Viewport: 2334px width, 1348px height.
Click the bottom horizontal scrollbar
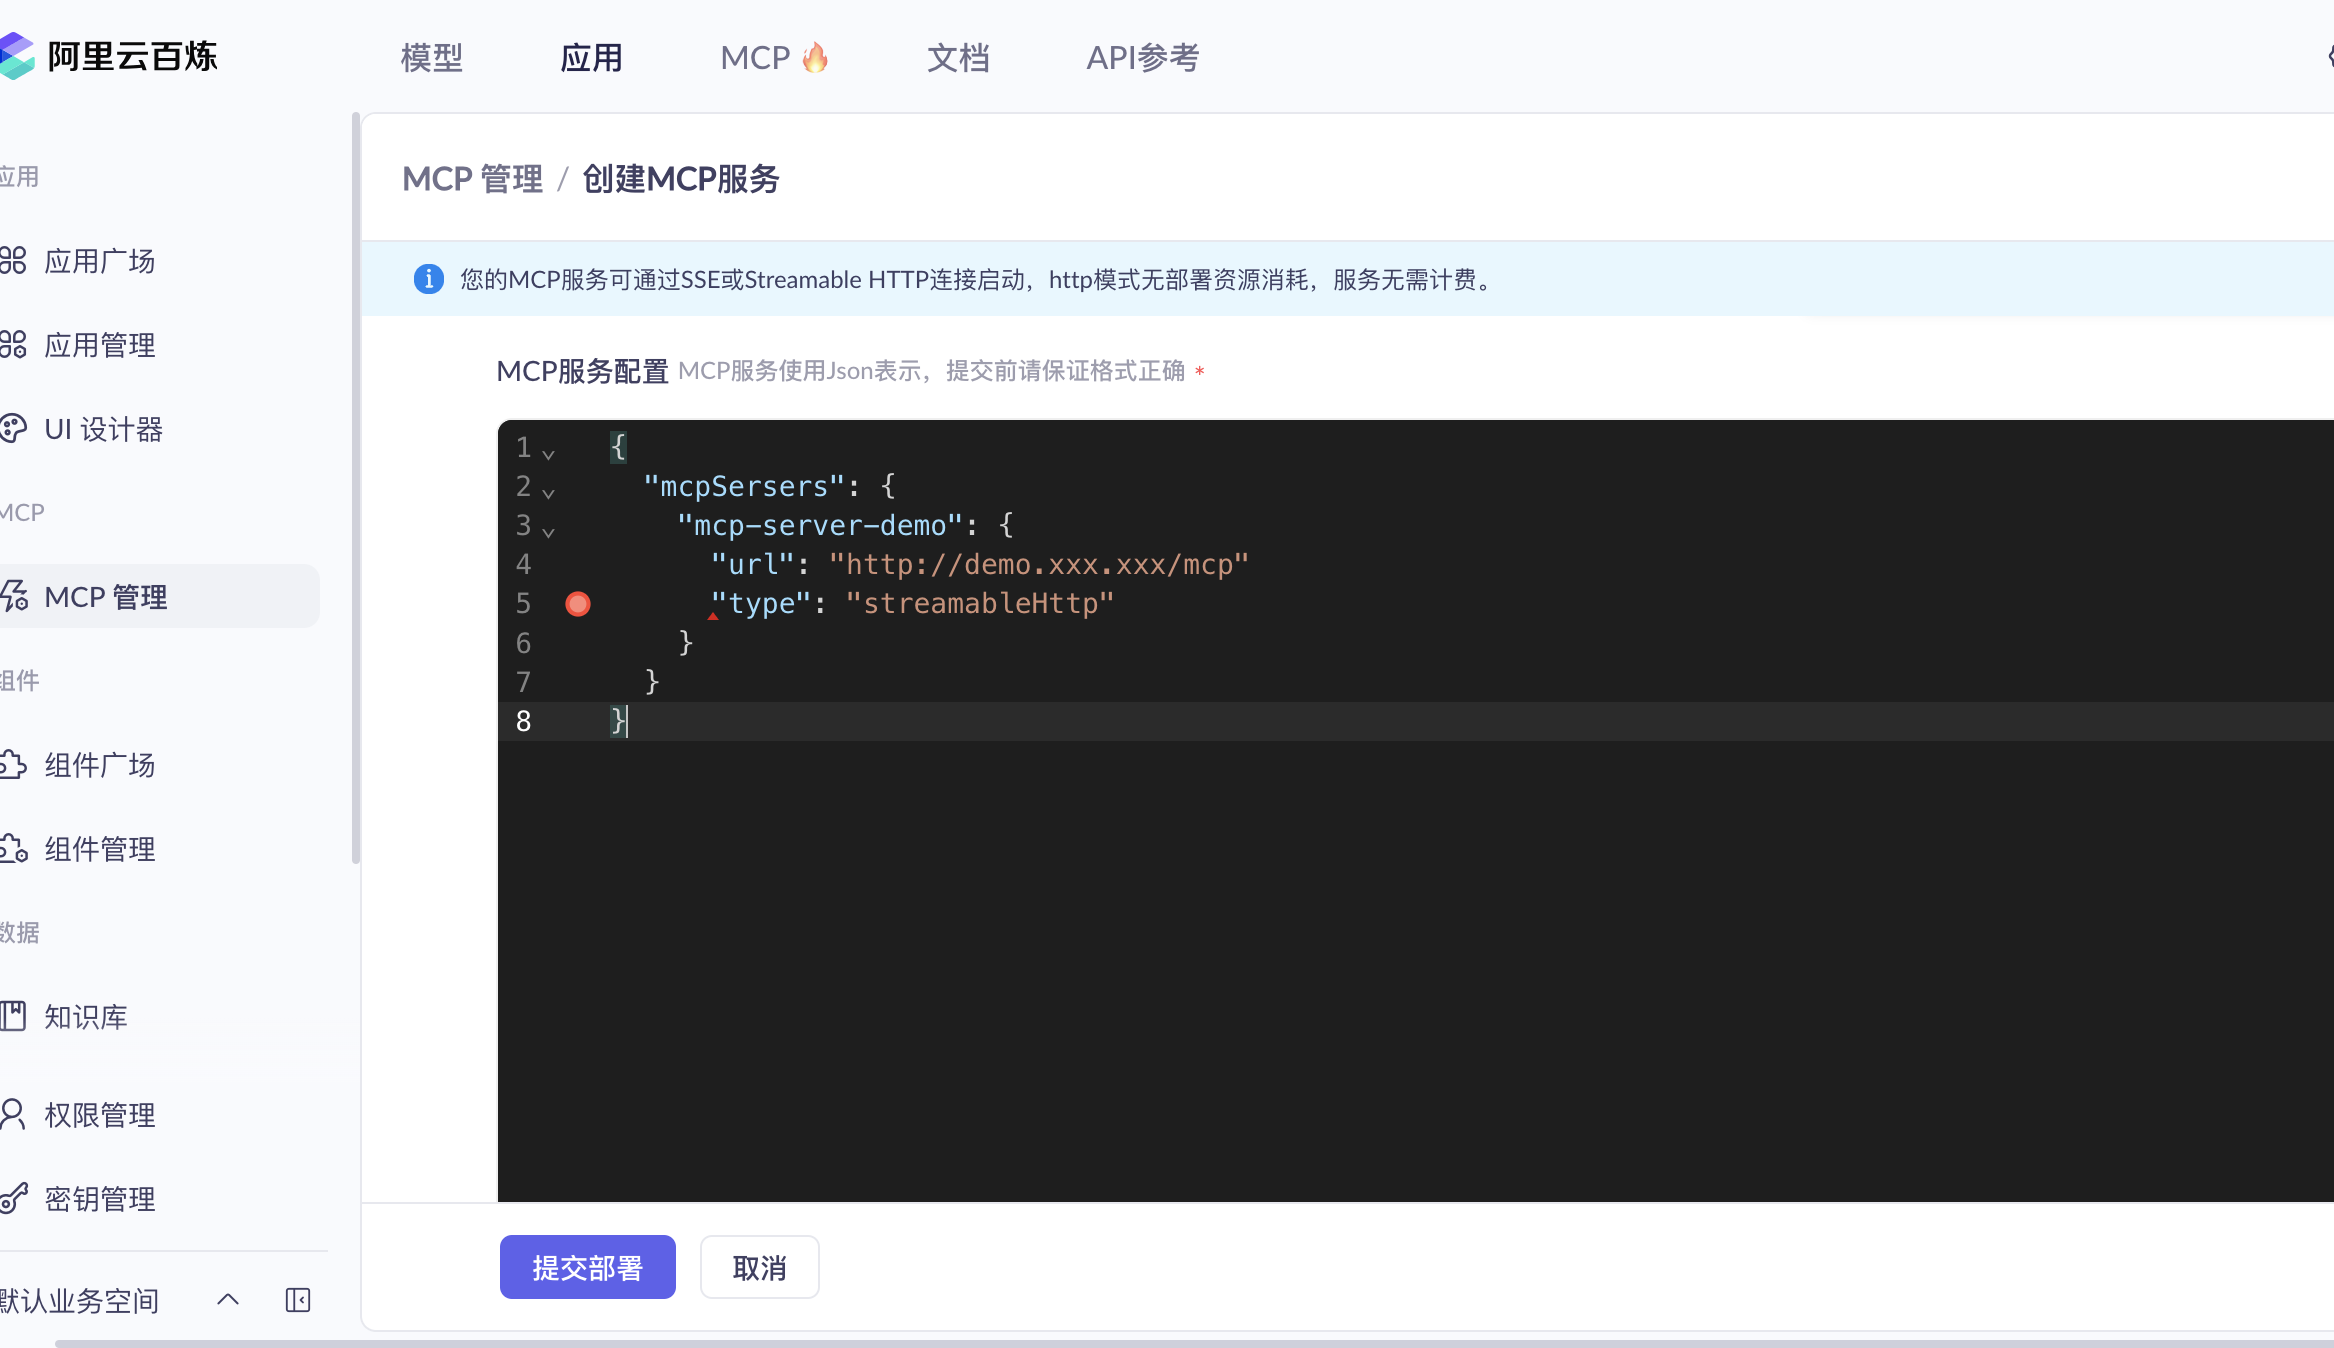pos(1190,1343)
